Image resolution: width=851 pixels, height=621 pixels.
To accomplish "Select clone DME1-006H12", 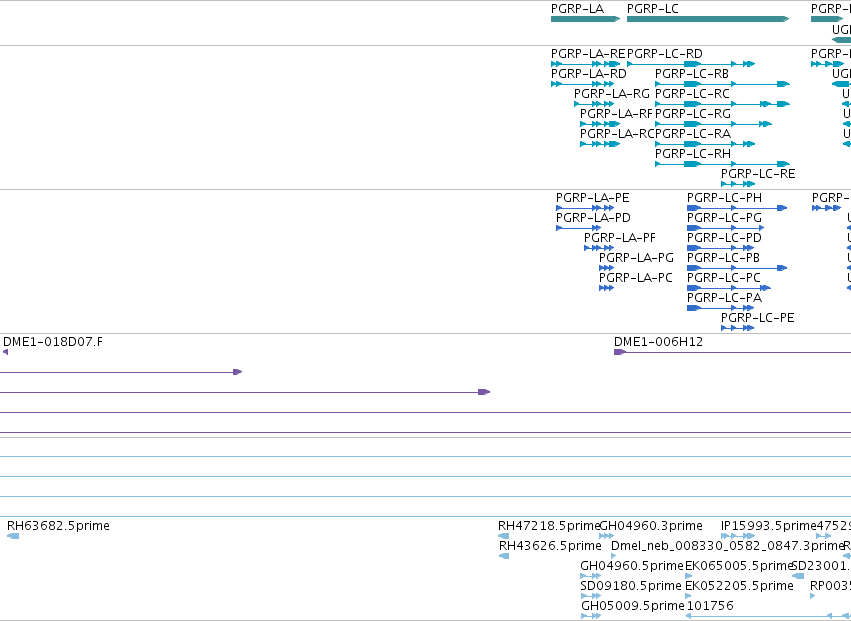I will [x=732, y=352].
